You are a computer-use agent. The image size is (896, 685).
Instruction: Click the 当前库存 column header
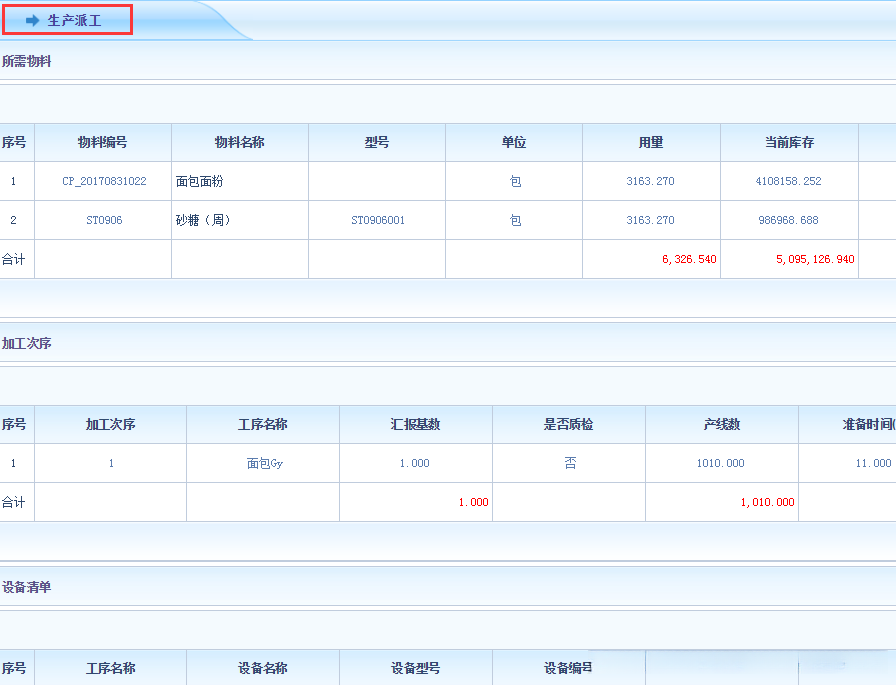pos(790,142)
